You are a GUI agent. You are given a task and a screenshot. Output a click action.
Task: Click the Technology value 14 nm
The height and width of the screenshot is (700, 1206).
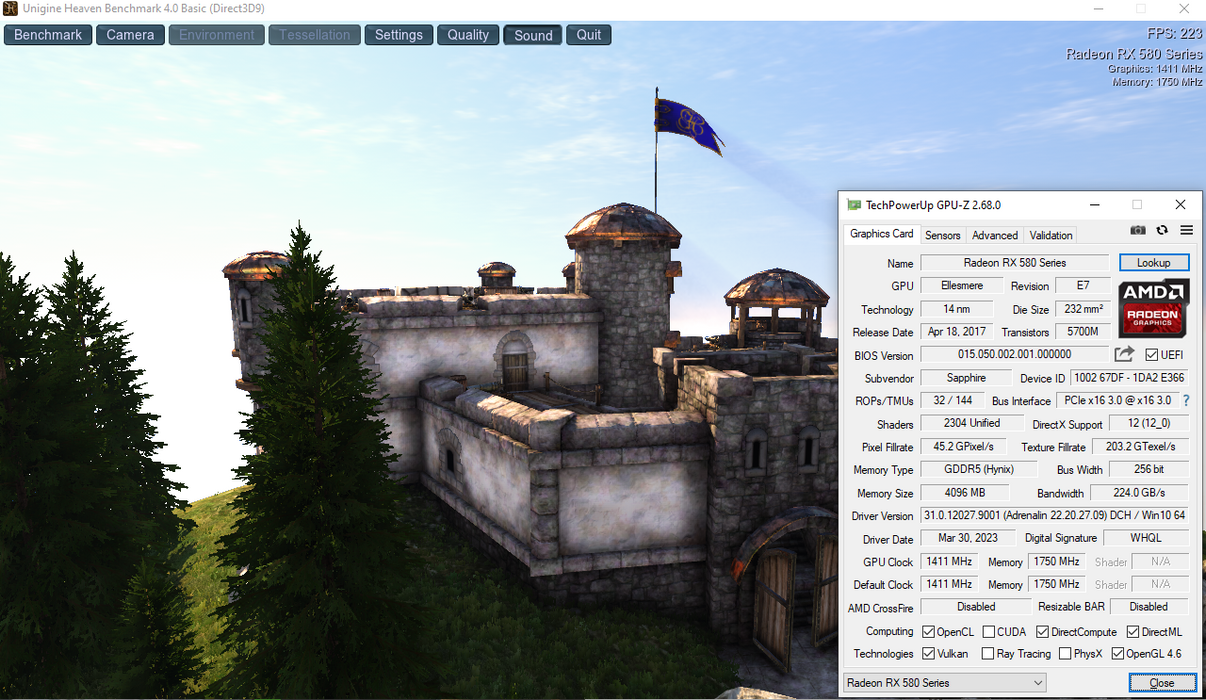957,310
